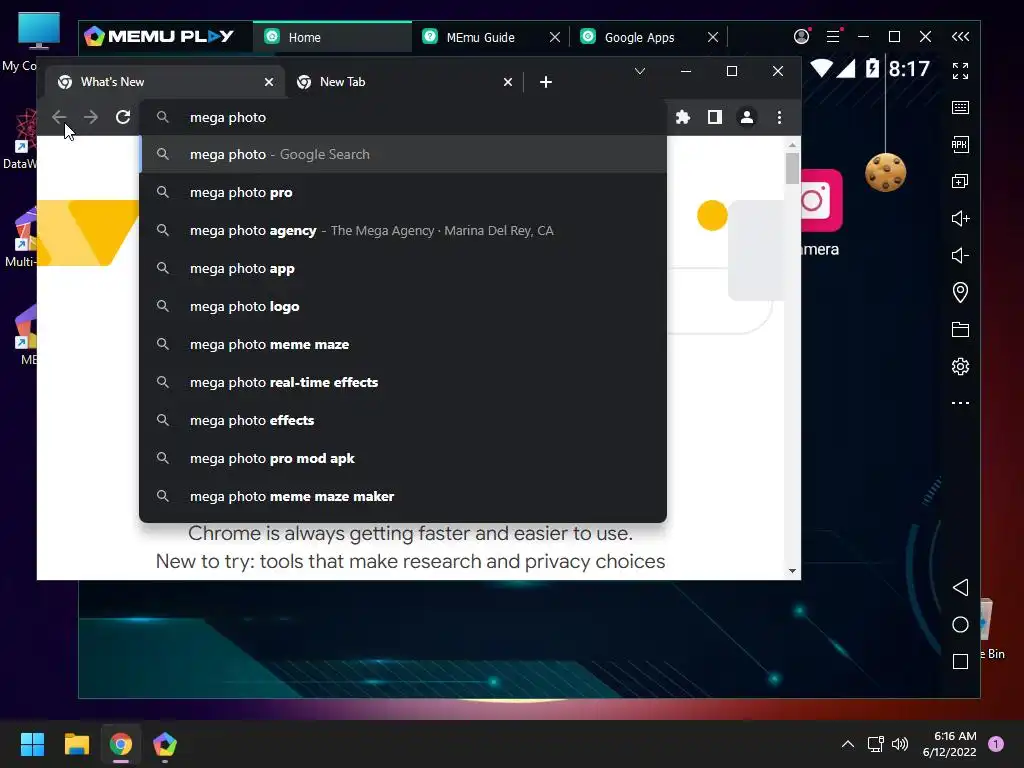This screenshot has width=1024, height=768.
Task: Show more MEmu sidebar tools ellipsis
Action: 960,403
